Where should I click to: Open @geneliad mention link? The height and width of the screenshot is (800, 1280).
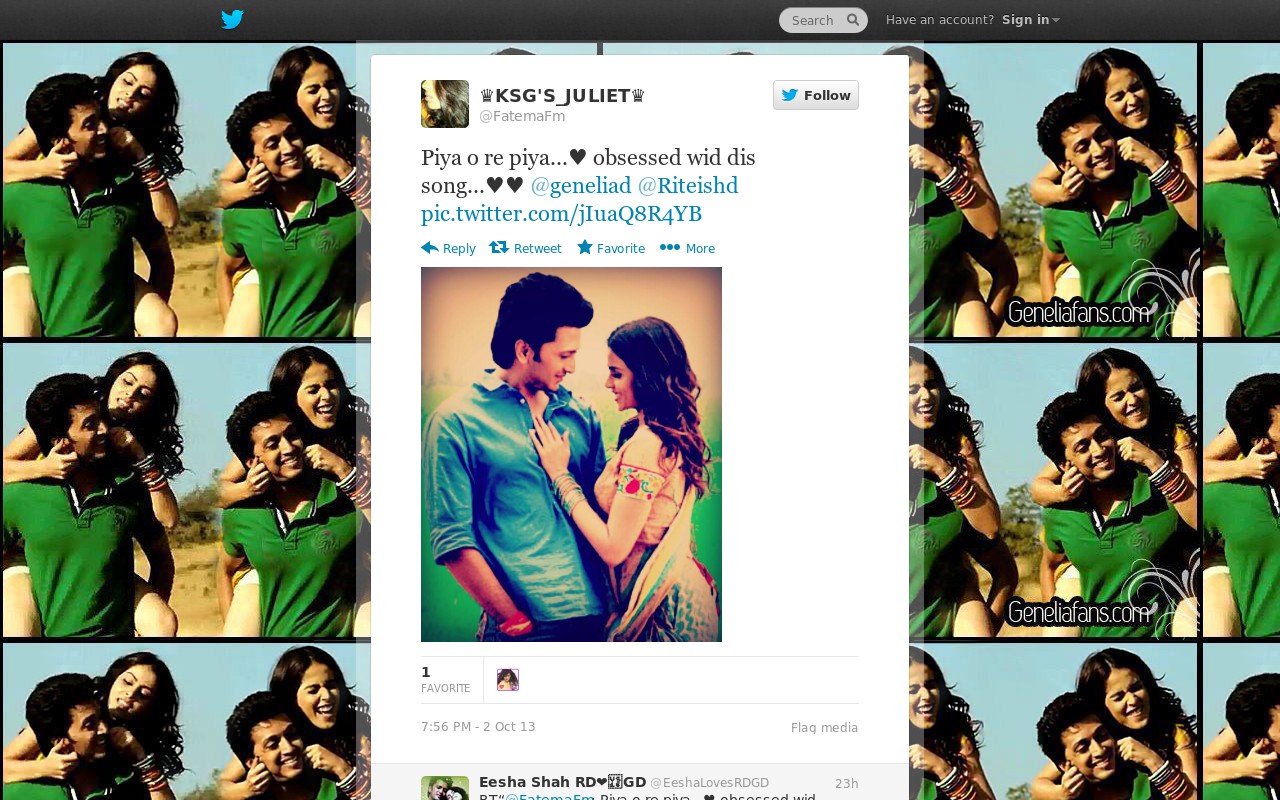tap(581, 186)
